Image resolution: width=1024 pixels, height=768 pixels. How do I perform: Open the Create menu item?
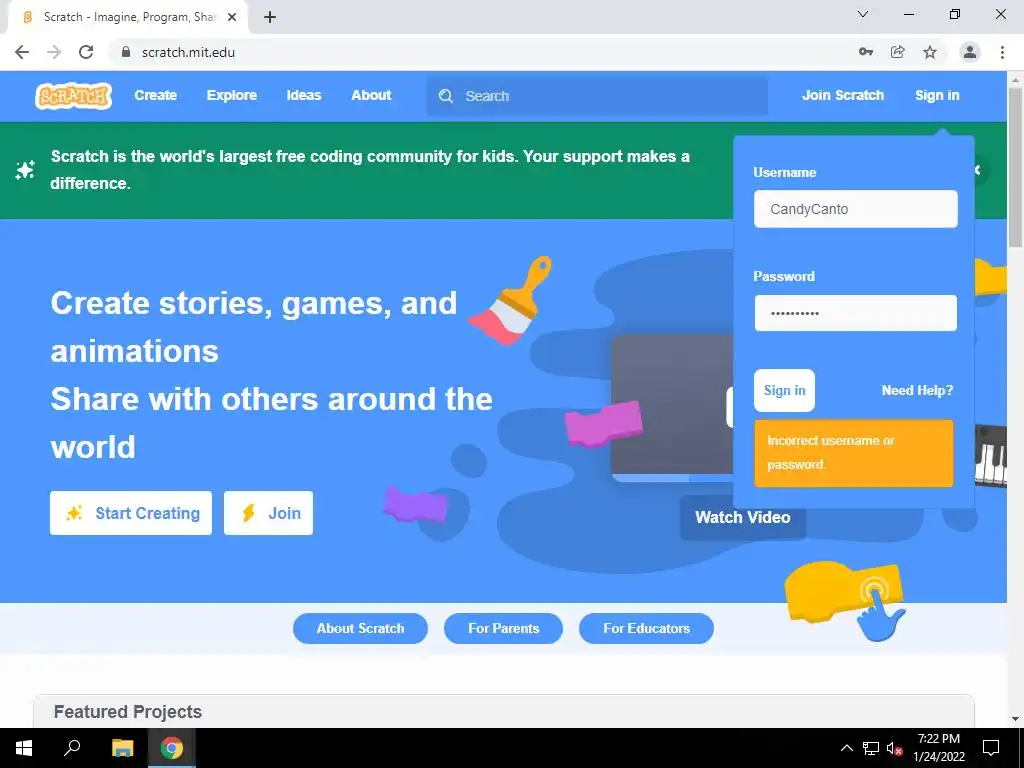tap(155, 95)
